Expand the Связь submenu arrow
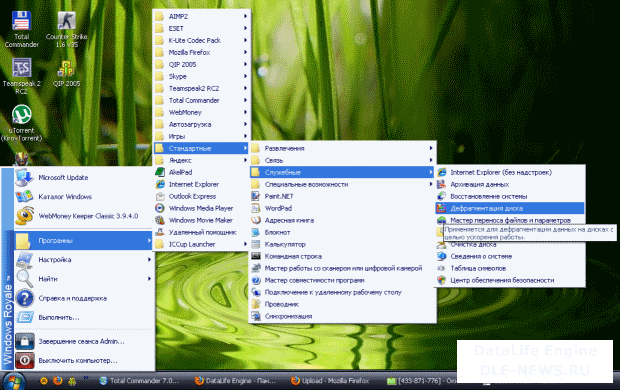The height and width of the screenshot is (390, 620). (431, 160)
